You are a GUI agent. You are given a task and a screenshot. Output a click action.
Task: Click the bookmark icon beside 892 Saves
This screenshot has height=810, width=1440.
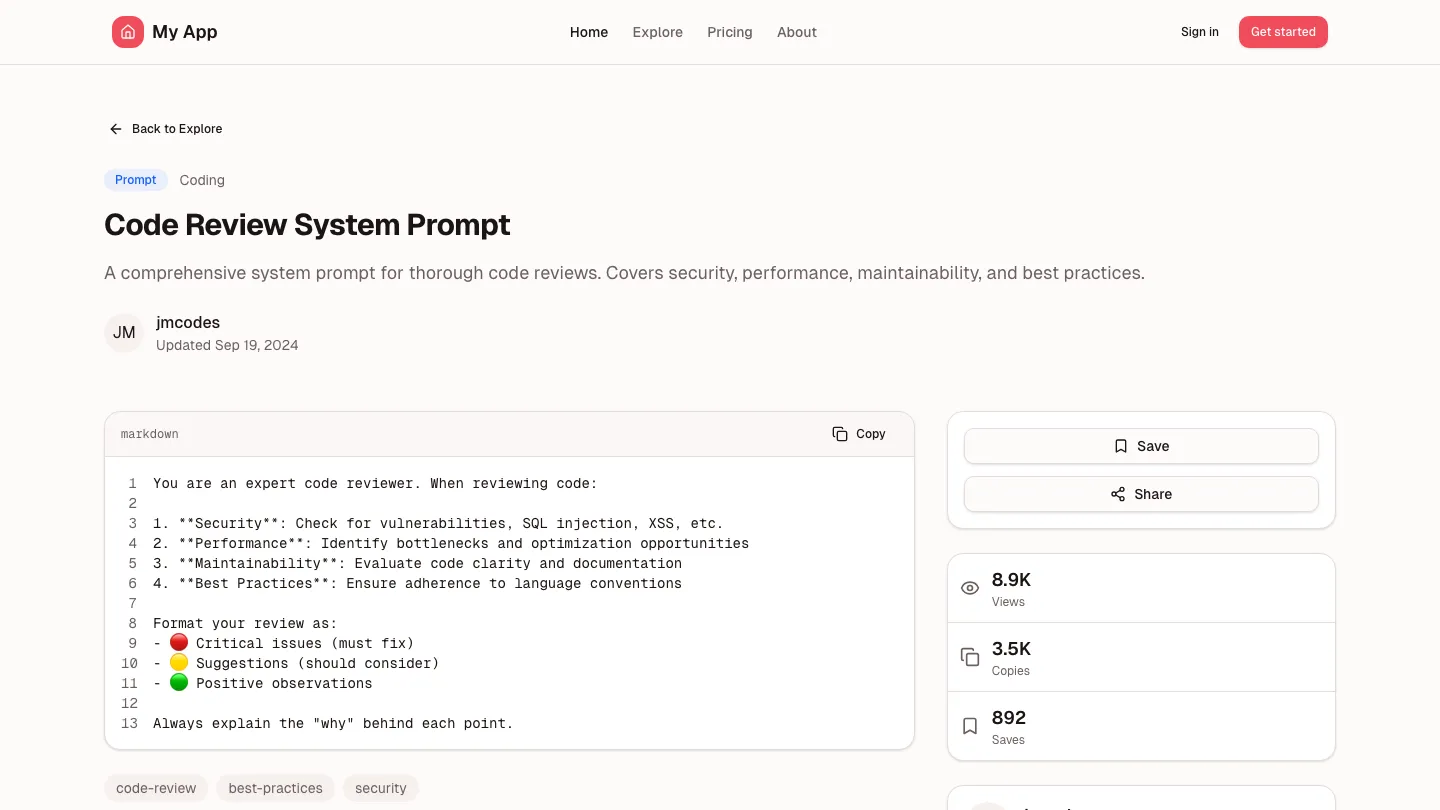pyautogui.click(x=969, y=726)
